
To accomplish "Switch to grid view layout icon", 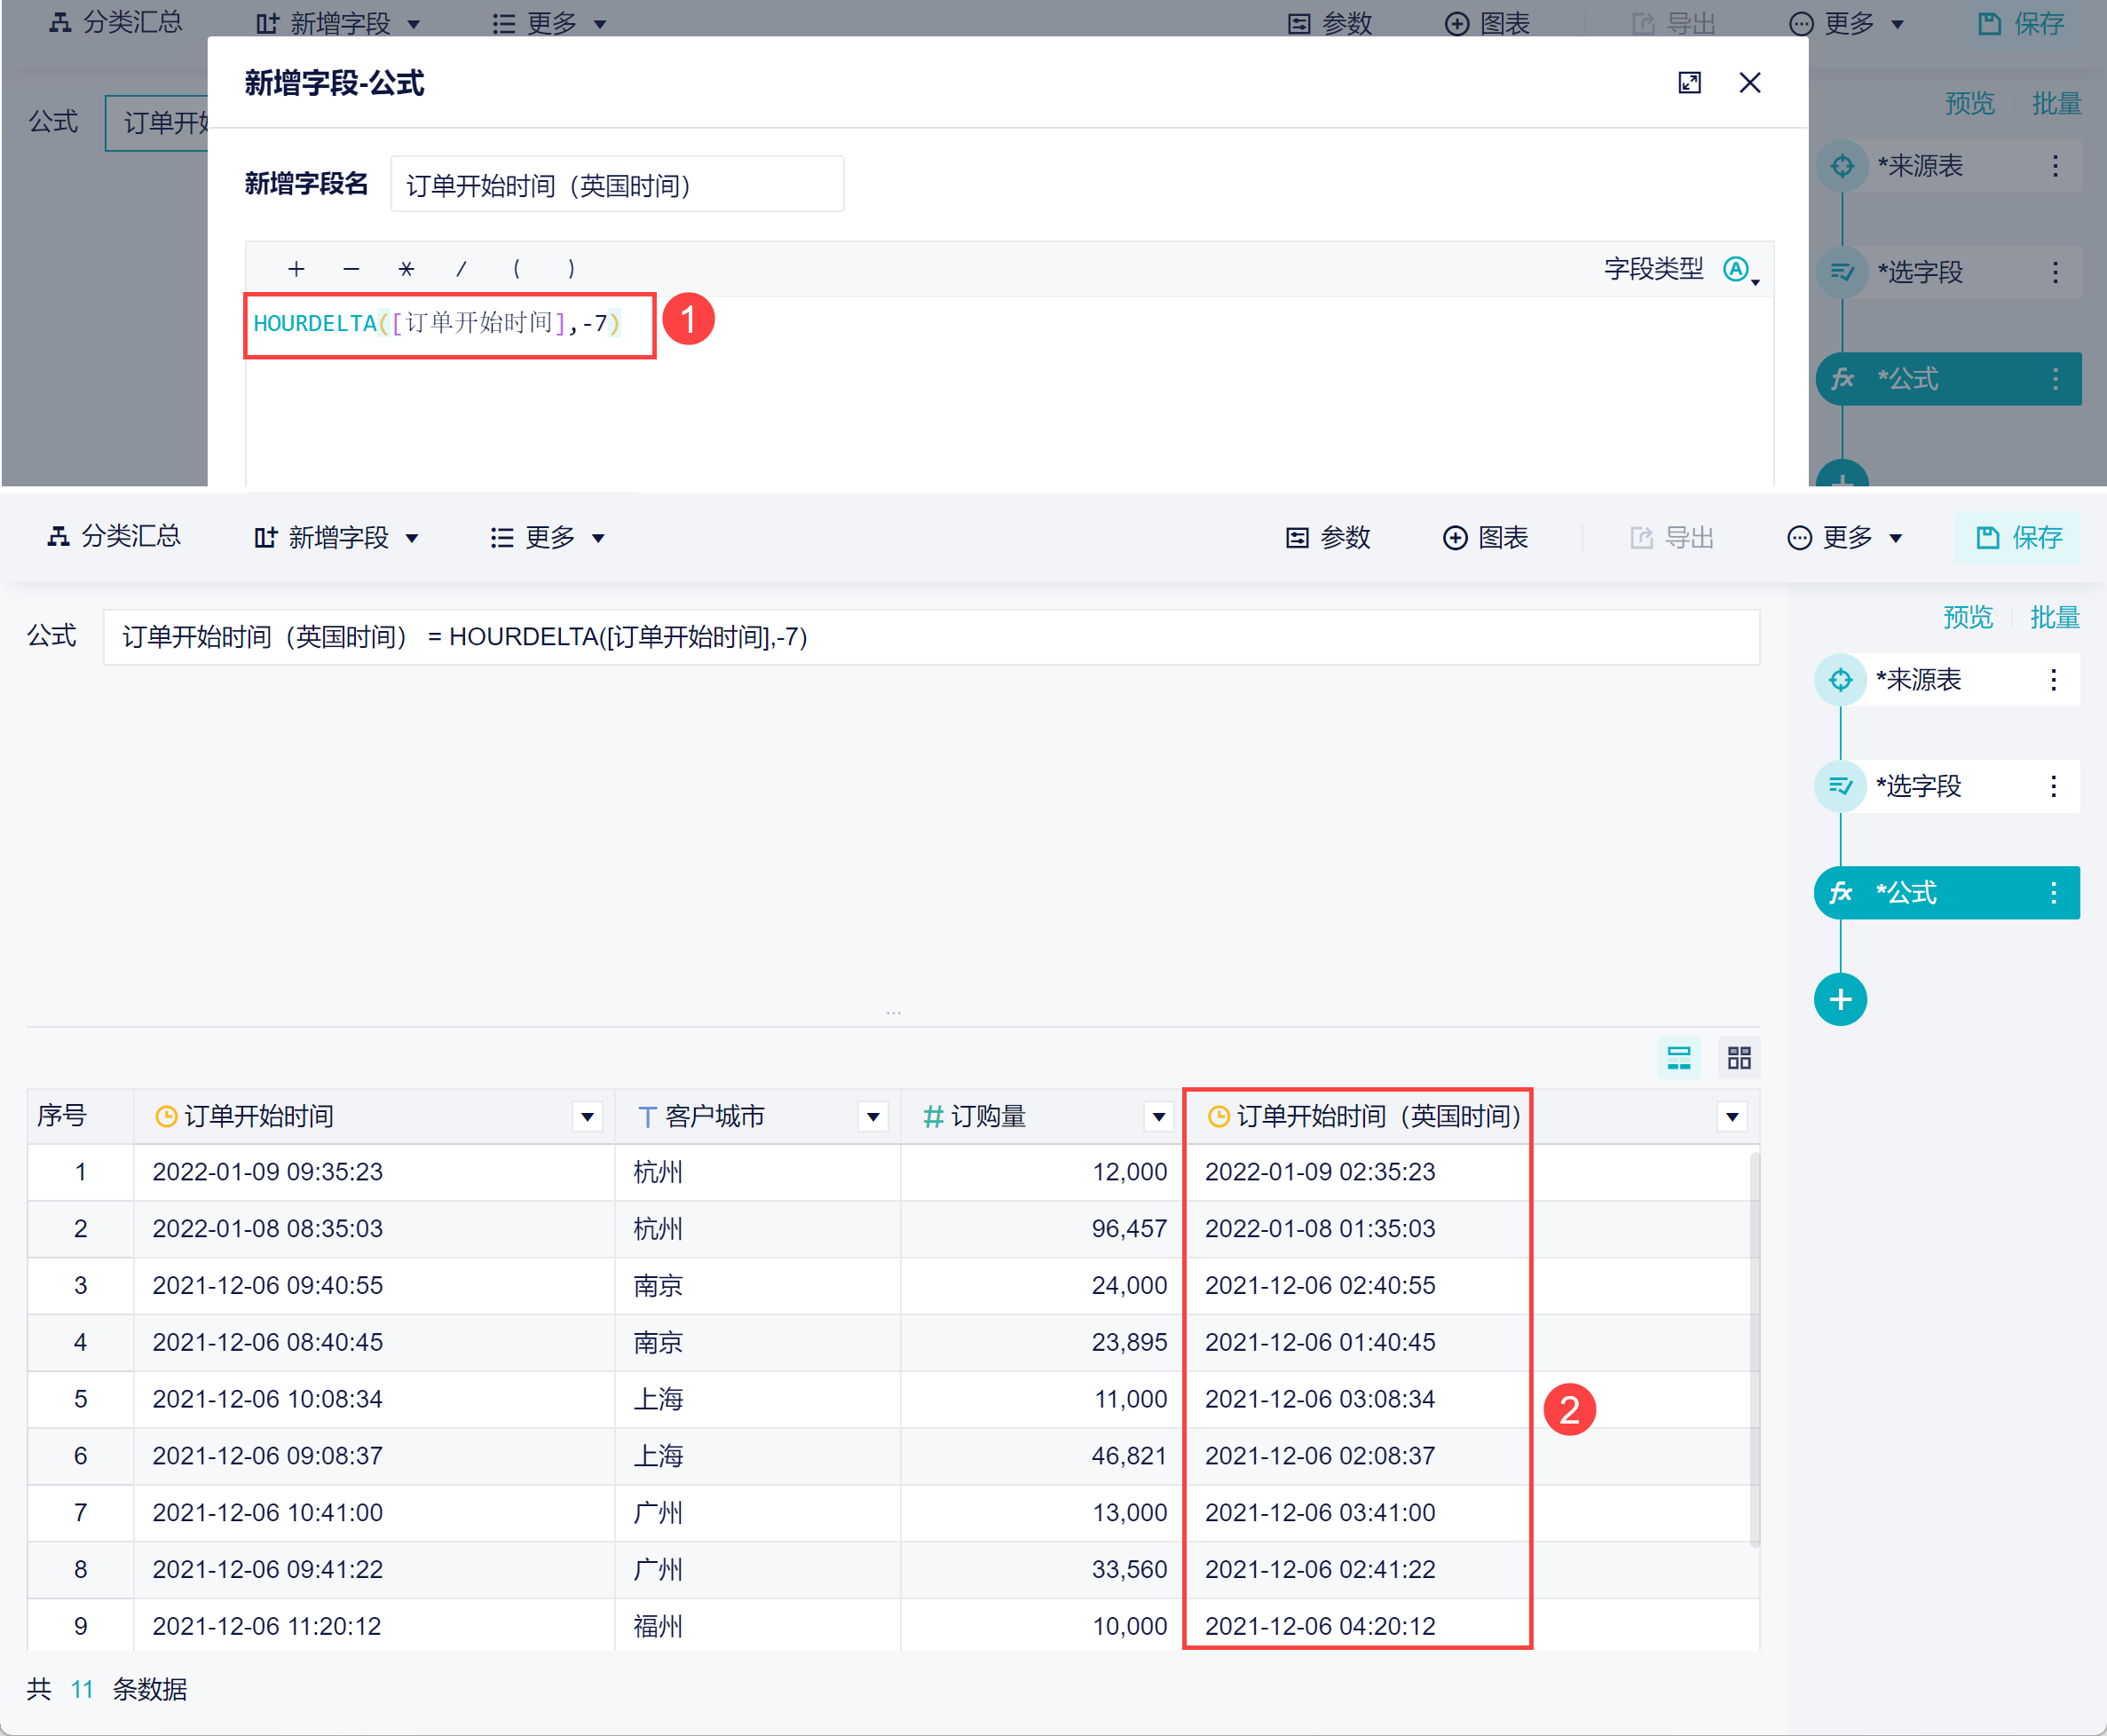I will coord(1739,1058).
